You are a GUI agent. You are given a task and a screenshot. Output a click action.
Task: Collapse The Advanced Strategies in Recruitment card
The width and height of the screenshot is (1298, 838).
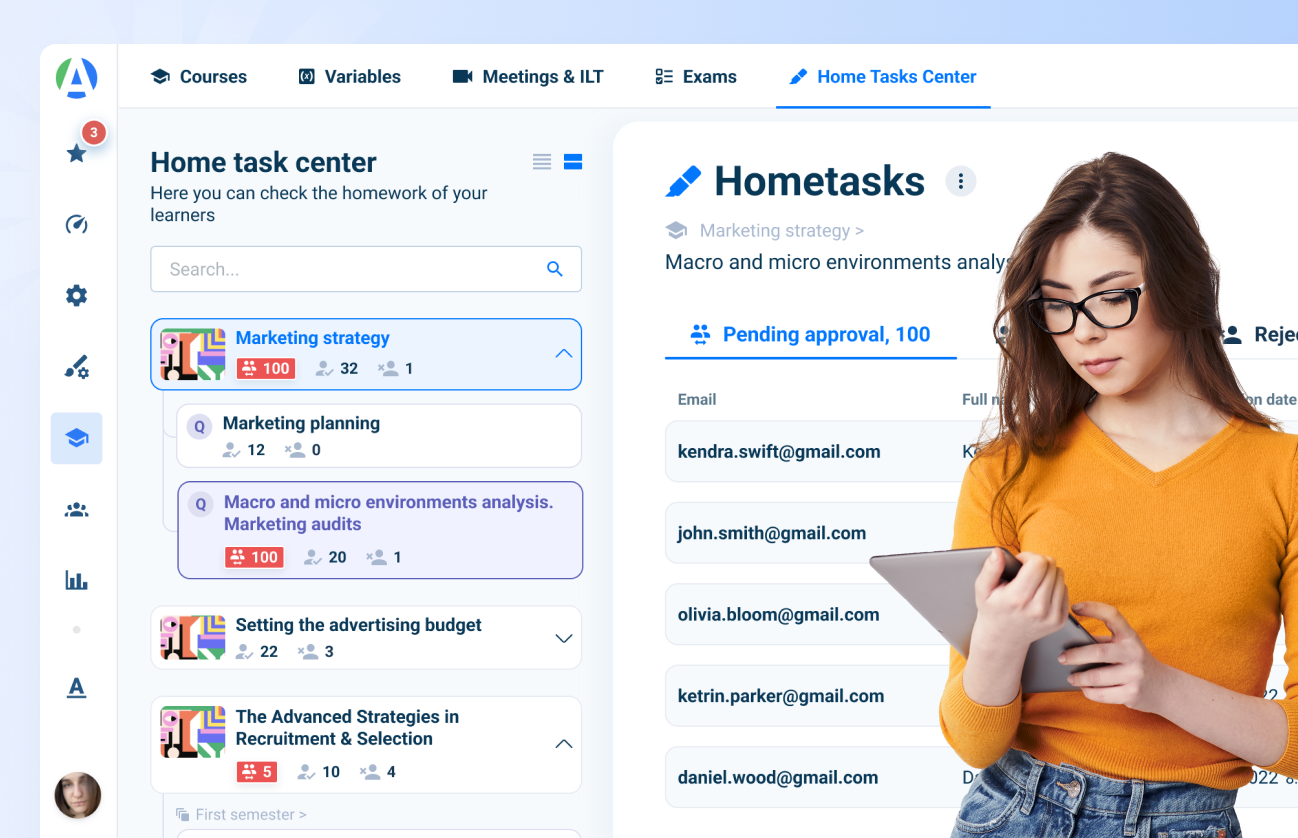[x=563, y=744]
